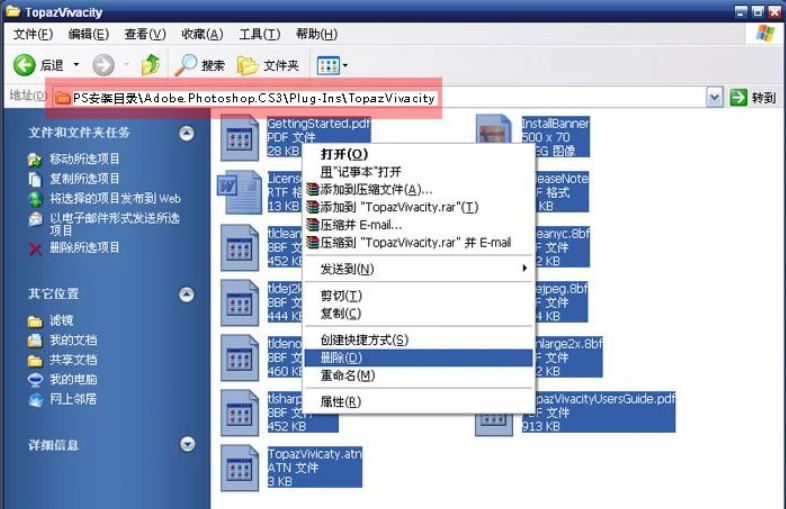
Task: Choose 用"记事本"打开 in context menu
Action: (x=419, y=172)
